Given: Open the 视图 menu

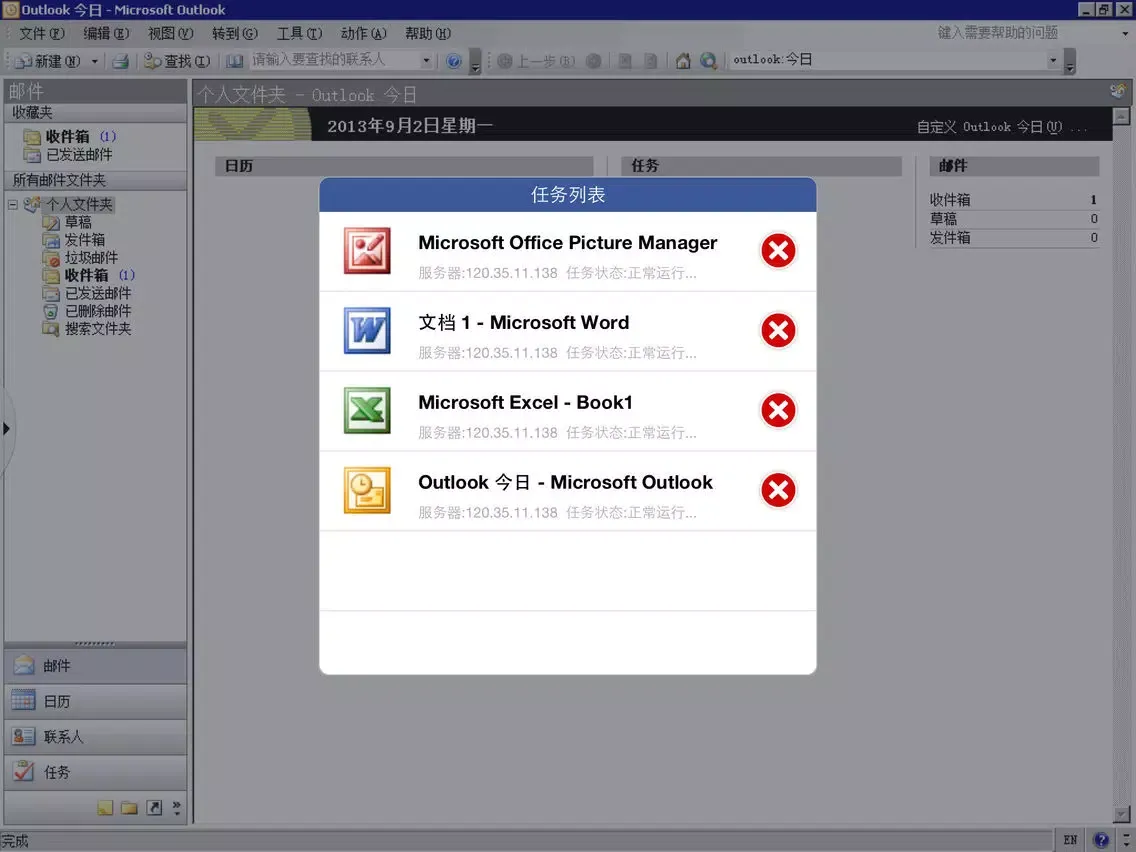Looking at the screenshot, I should pos(170,33).
